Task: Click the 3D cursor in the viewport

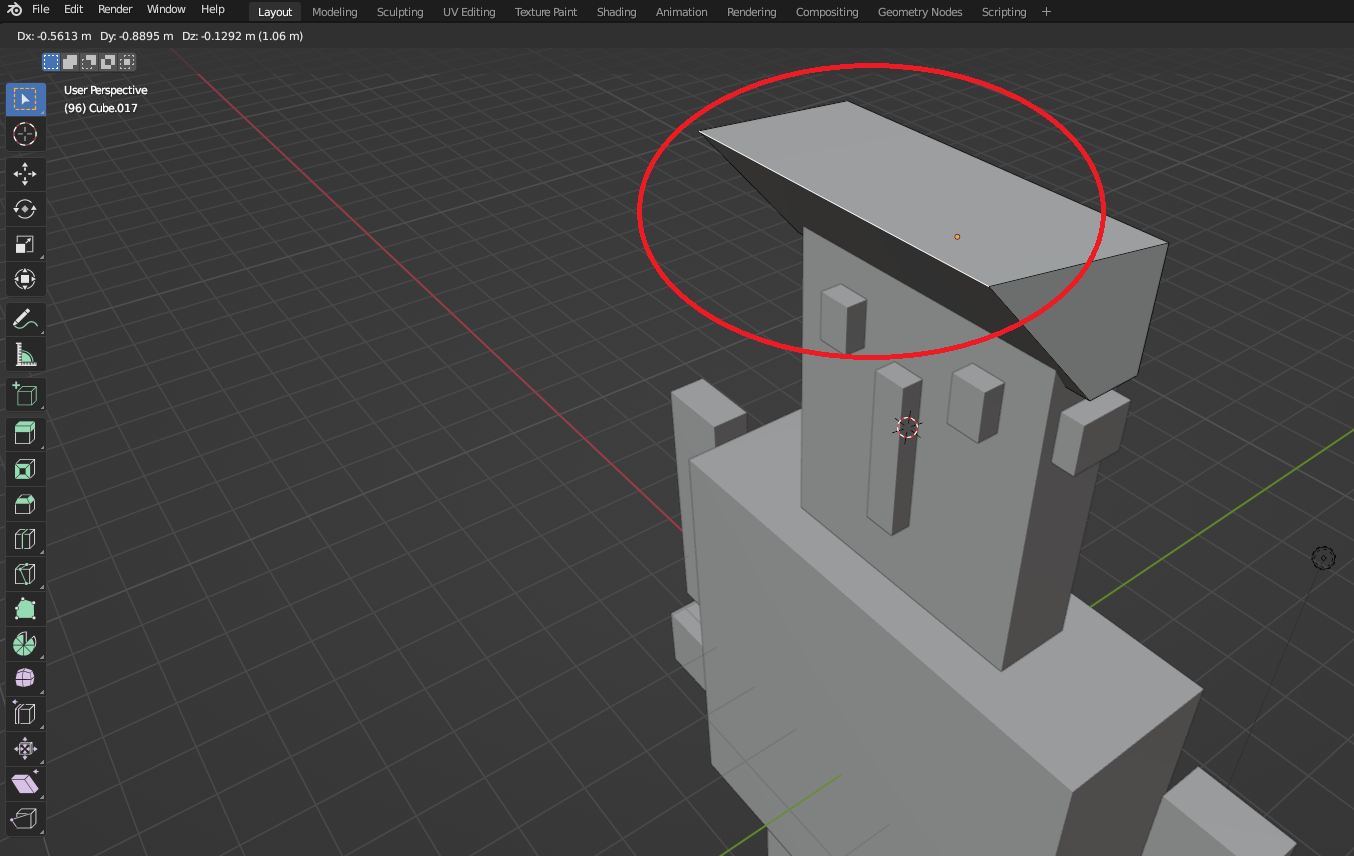Action: pos(907,428)
